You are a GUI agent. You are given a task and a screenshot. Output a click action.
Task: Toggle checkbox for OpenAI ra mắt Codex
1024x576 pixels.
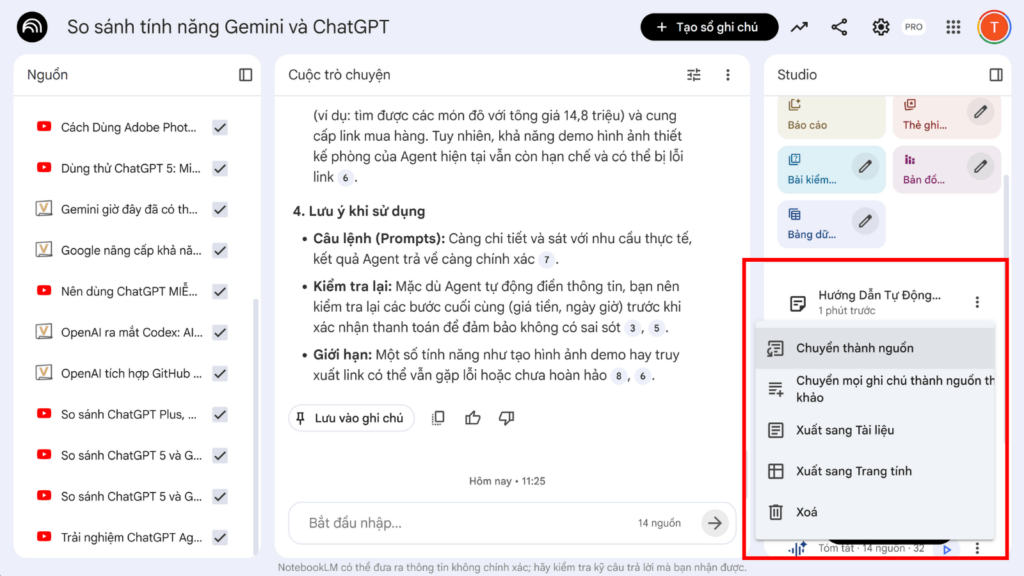pos(220,332)
